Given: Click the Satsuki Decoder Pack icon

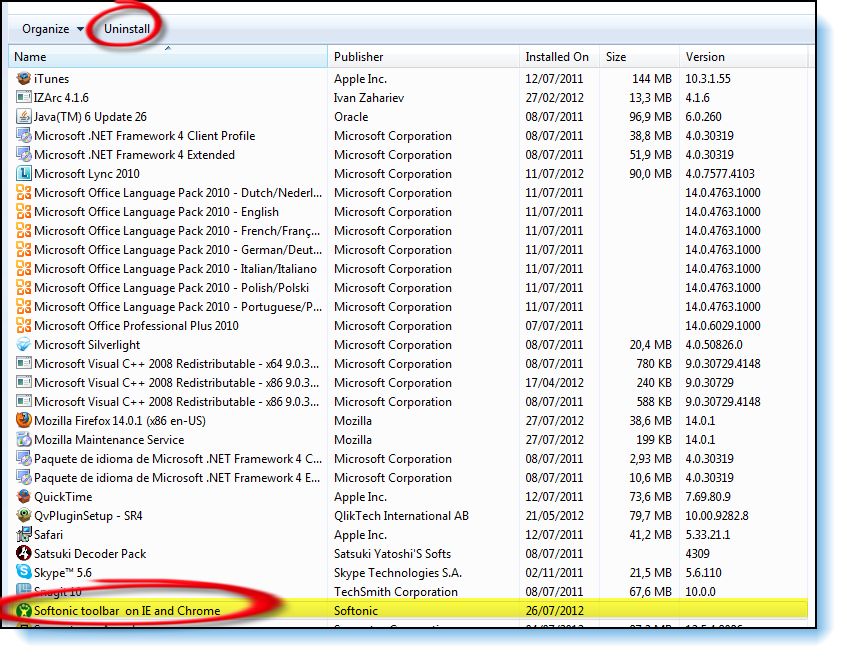Looking at the screenshot, I should click(x=24, y=554).
